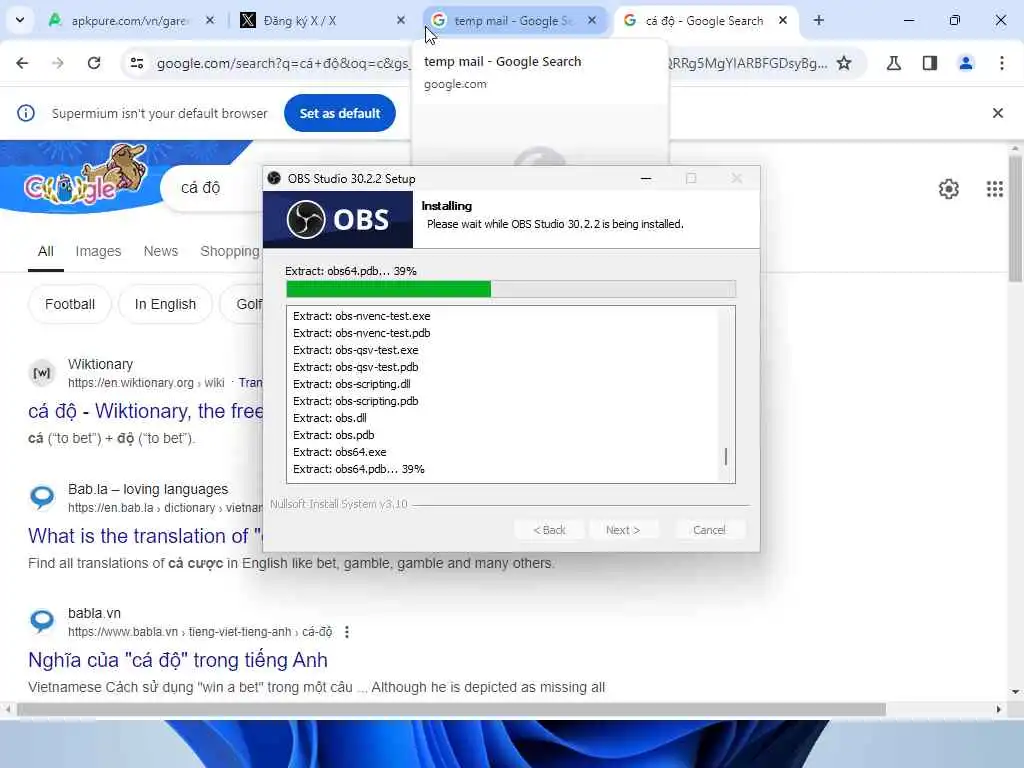Viewport: 1024px width, 768px height.
Task: Click the babla.vn favicon
Action: pos(42,621)
